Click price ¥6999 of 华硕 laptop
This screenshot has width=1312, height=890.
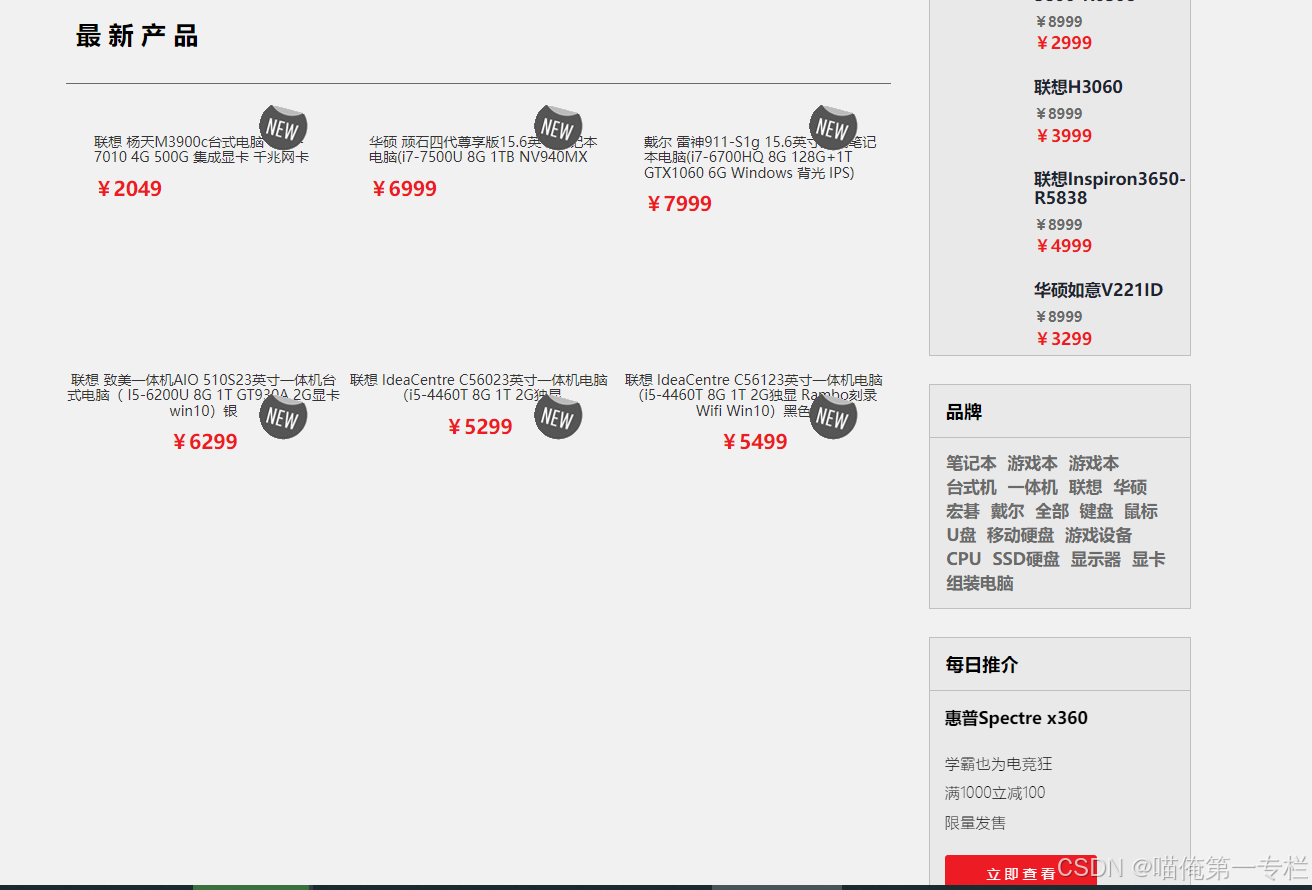click(x=403, y=189)
